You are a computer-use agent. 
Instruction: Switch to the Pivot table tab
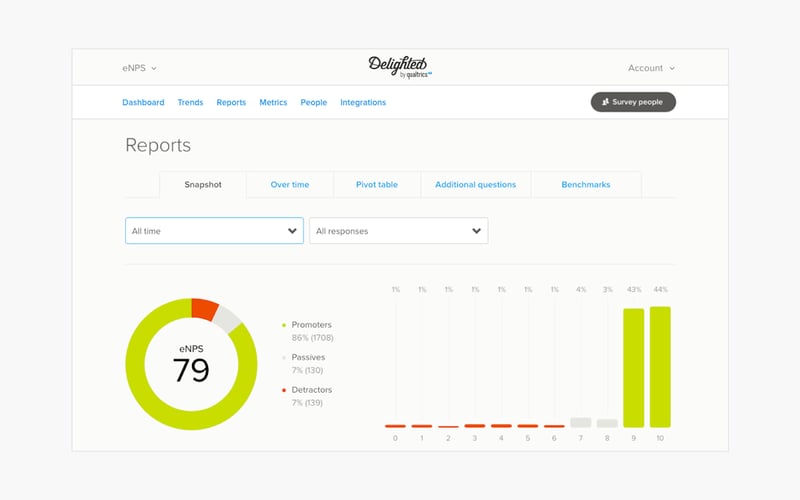(377, 185)
